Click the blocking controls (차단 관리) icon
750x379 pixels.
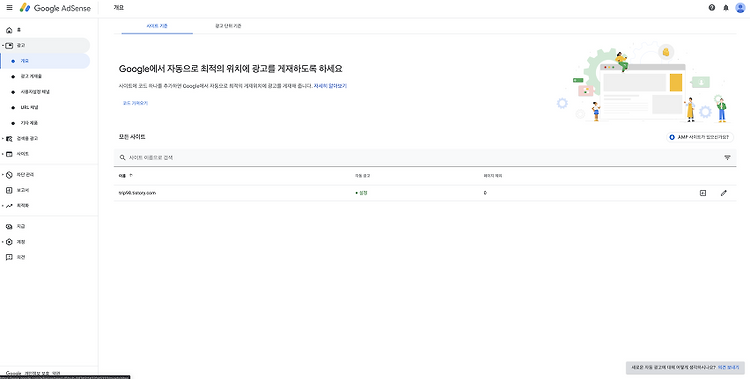click(x=9, y=175)
